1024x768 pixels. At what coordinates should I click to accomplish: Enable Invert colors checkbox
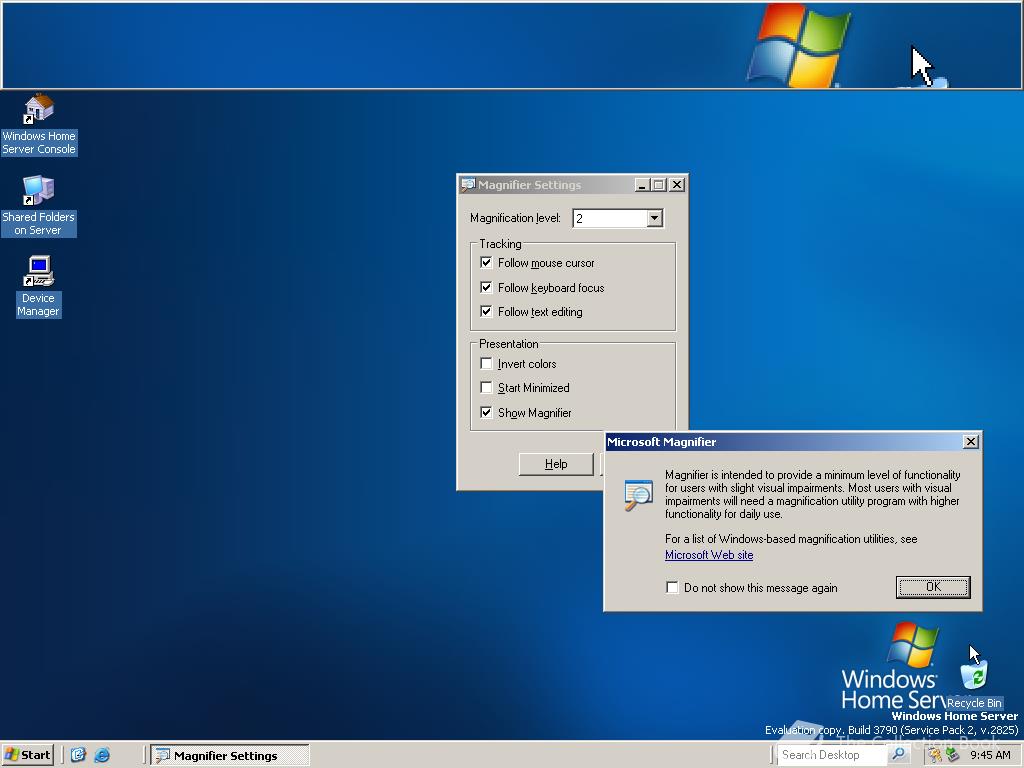point(486,363)
